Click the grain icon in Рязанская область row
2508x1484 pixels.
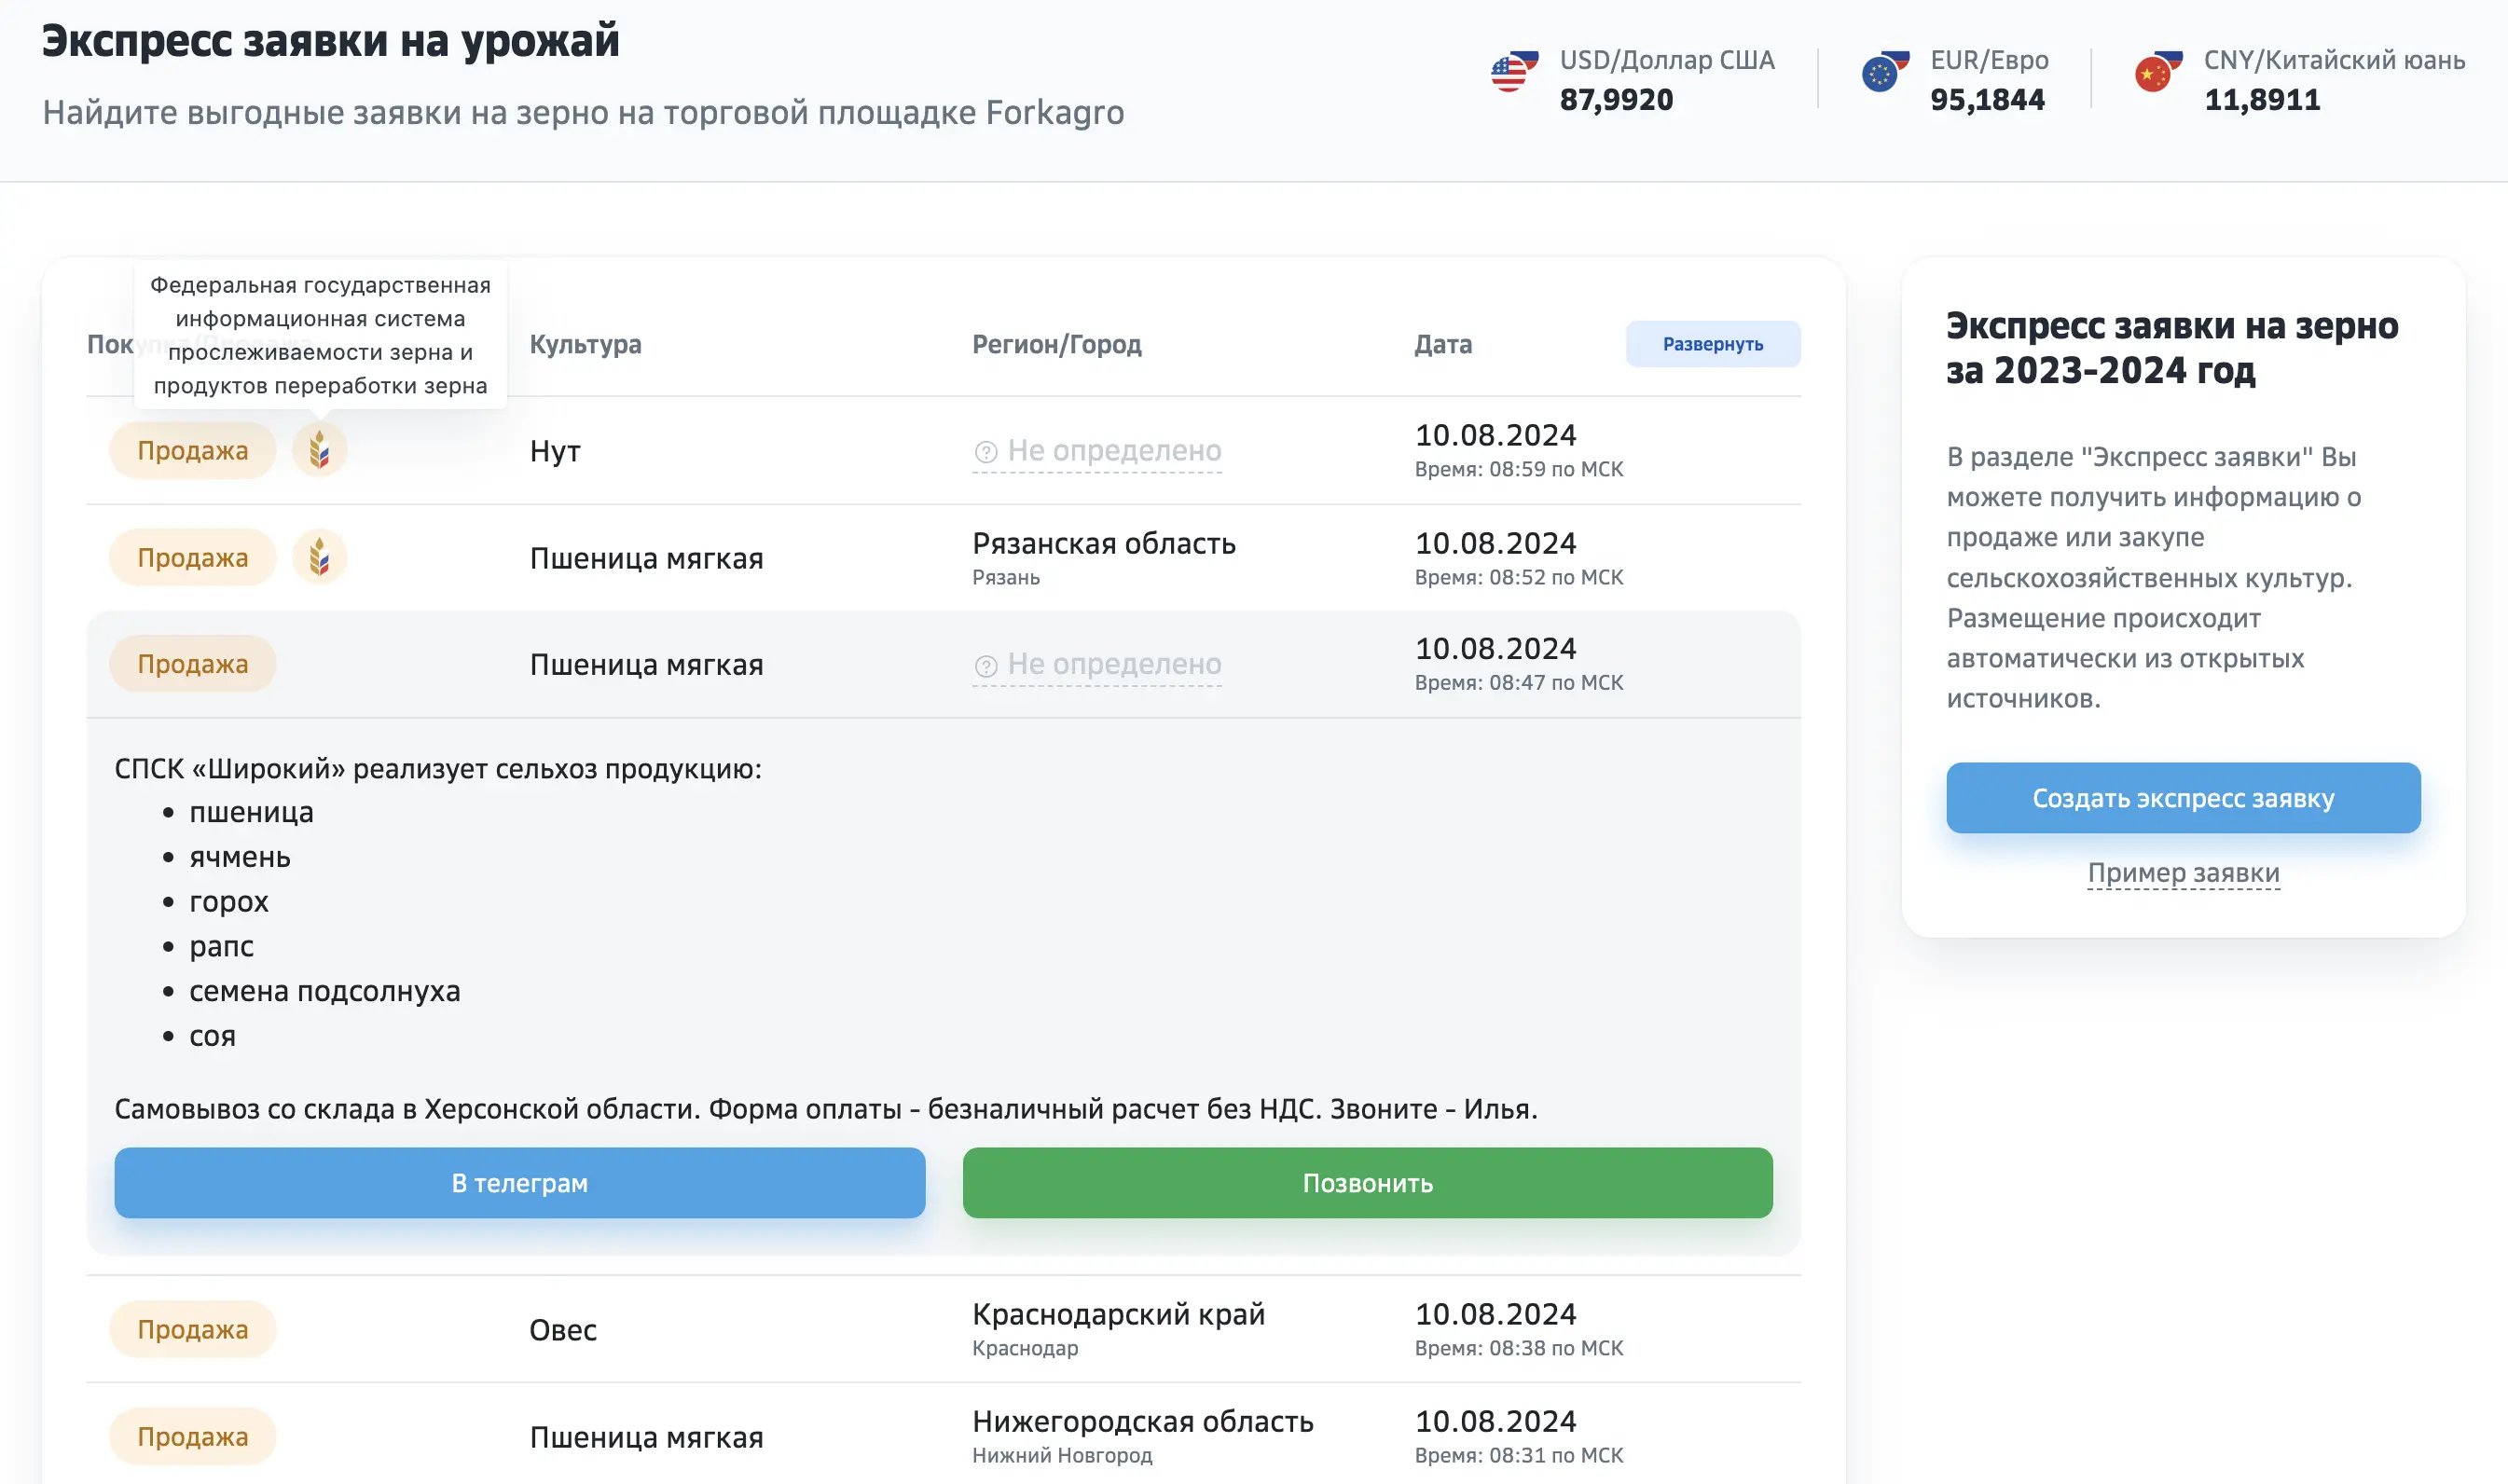coord(319,557)
